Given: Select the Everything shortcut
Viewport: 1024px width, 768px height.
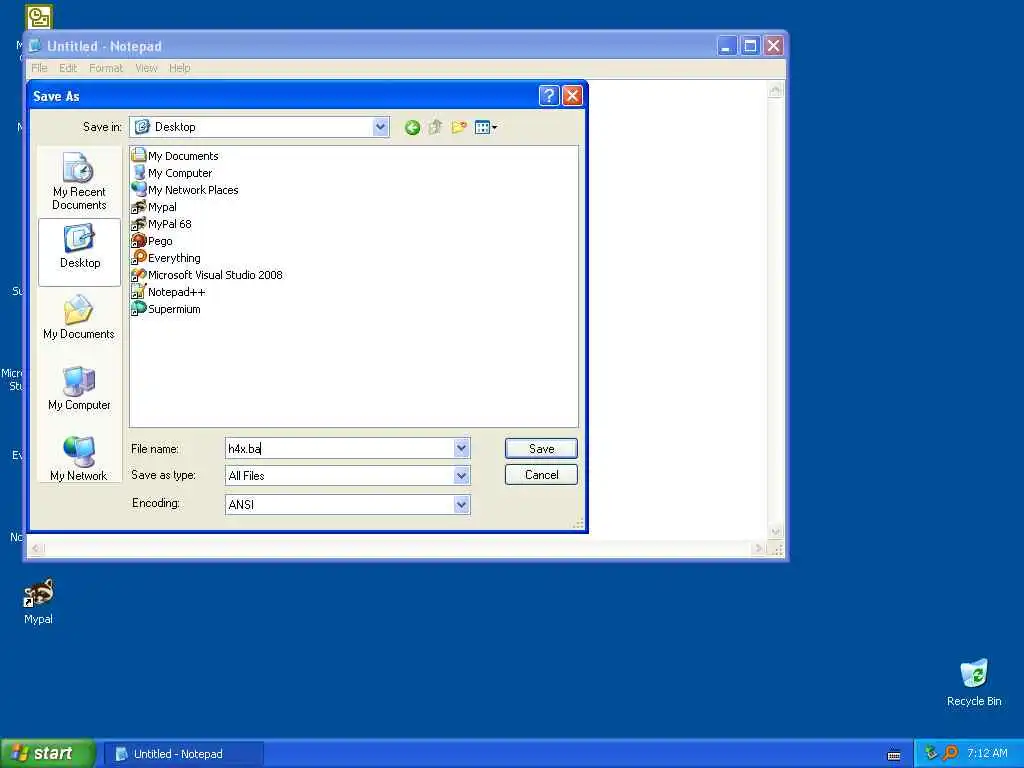Looking at the screenshot, I should click(166, 257).
